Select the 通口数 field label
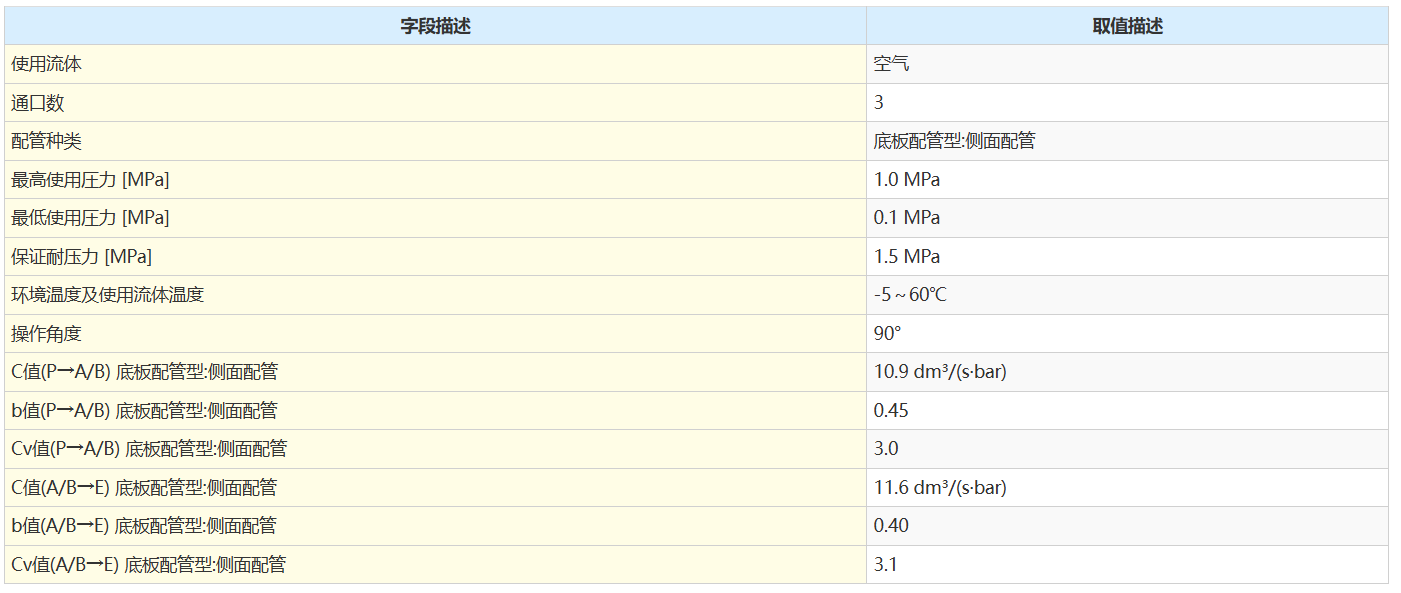 coord(38,103)
